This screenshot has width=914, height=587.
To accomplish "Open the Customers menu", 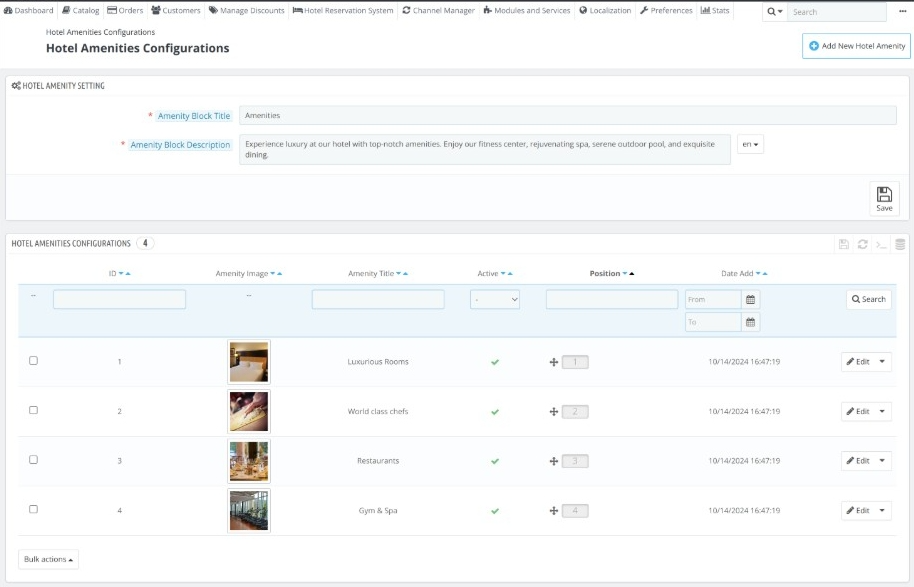I will [175, 10].
